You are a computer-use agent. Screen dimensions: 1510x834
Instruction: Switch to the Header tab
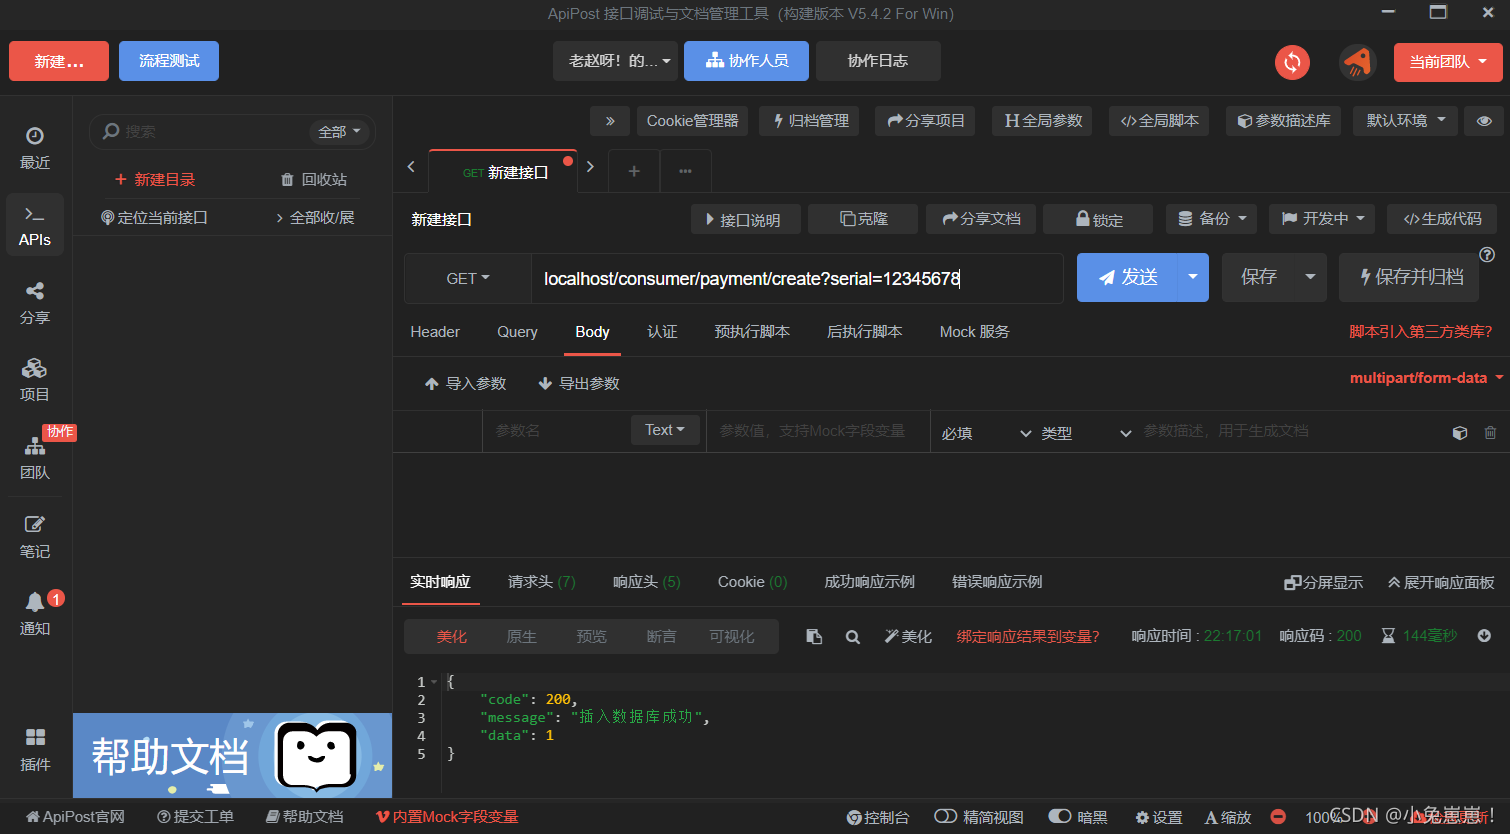click(x=435, y=332)
